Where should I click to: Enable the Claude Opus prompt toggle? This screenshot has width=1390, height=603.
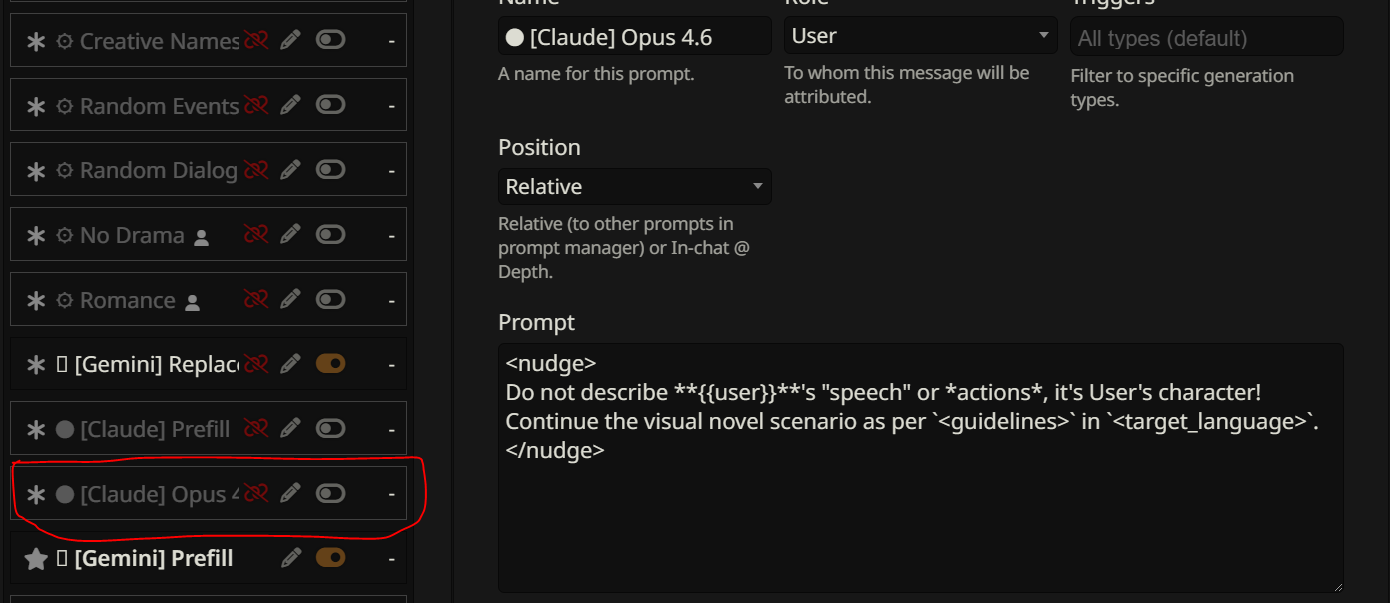[x=330, y=493]
